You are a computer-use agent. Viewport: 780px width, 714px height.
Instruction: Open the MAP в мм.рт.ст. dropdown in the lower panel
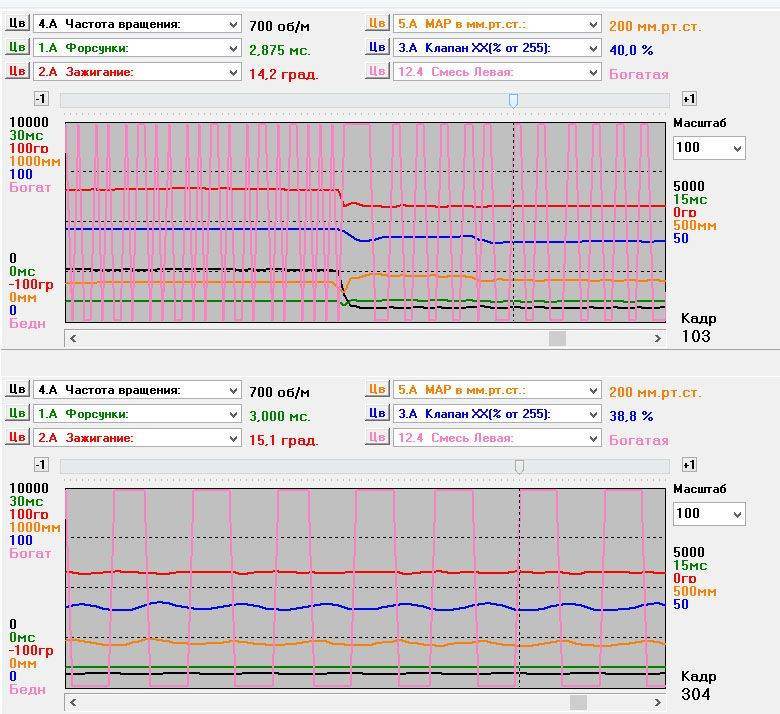[x=592, y=390]
